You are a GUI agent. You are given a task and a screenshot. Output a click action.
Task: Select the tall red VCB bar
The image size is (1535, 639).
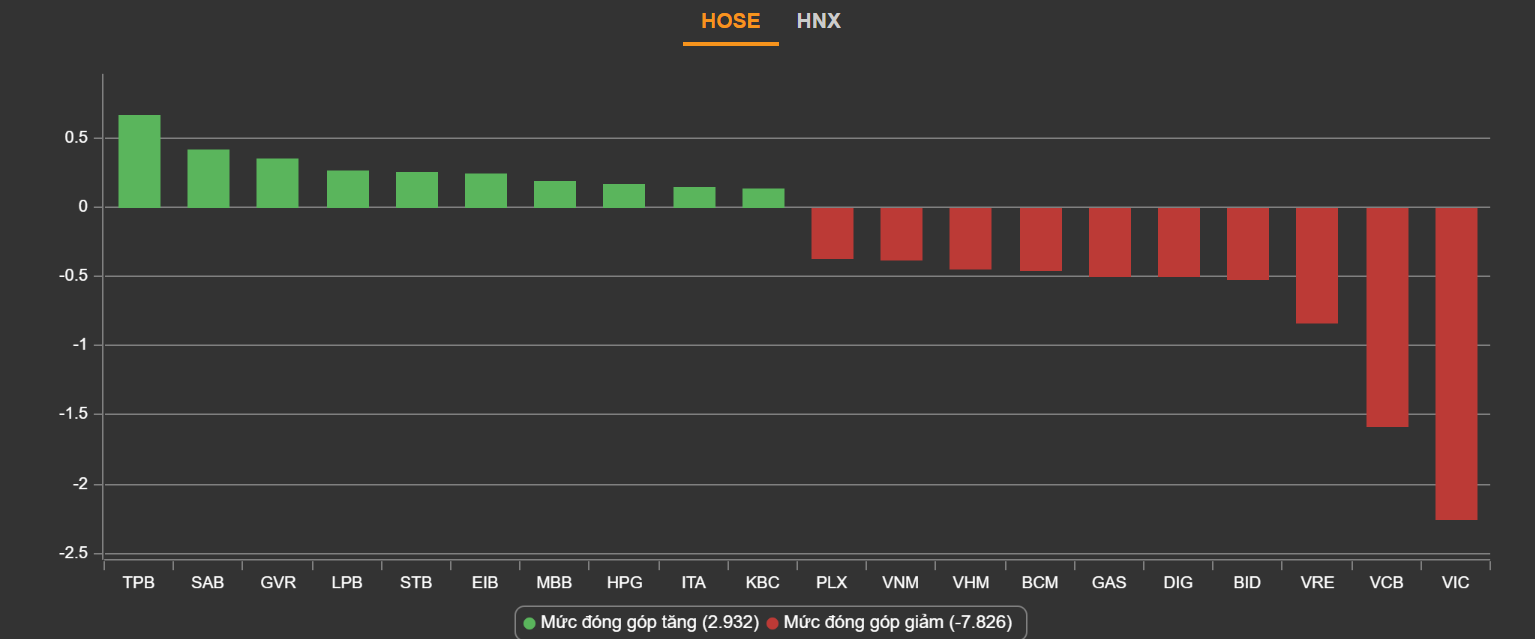(1387, 317)
